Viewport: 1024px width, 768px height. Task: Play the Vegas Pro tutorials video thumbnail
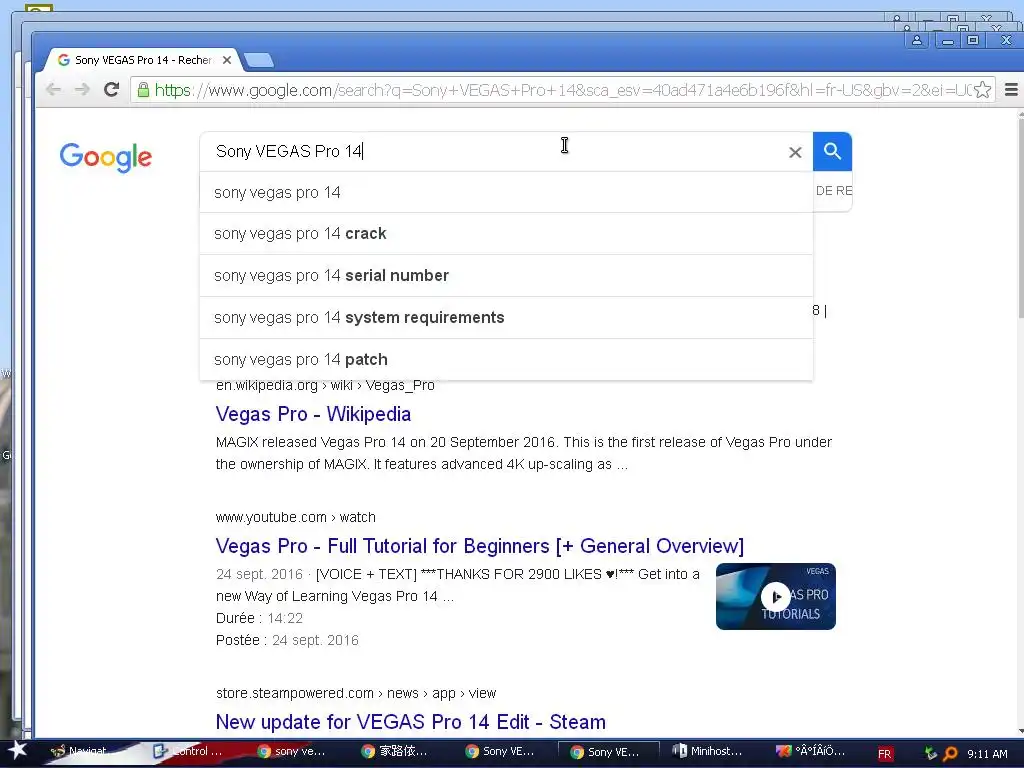click(x=775, y=596)
